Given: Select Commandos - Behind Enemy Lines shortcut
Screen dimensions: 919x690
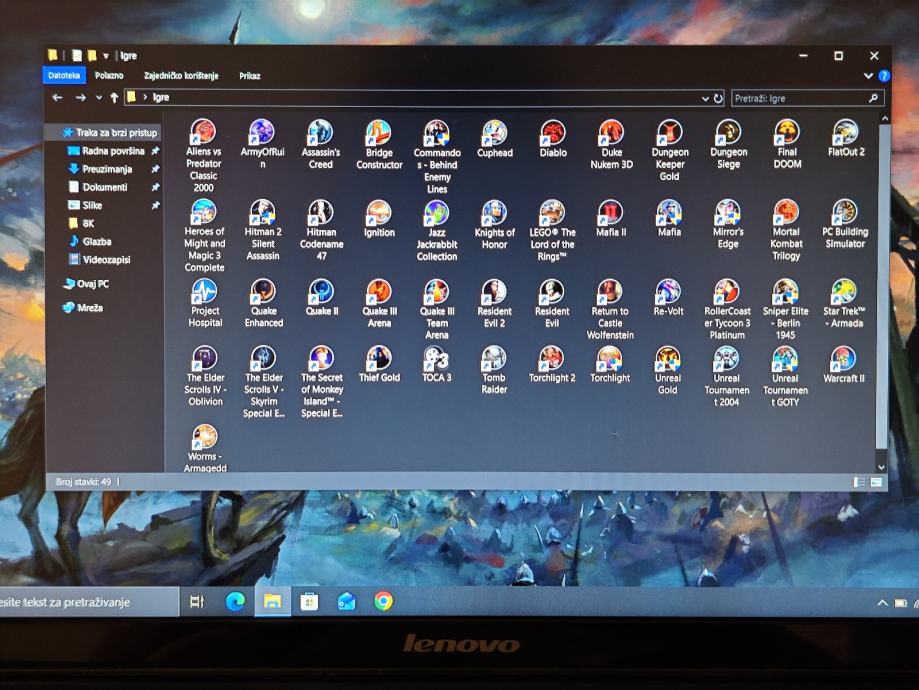Looking at the screenshot, I should click(x=437, y=157).
